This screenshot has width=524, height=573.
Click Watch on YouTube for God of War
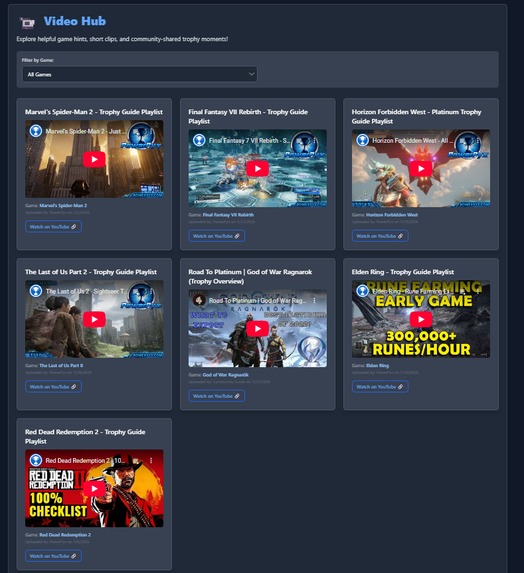pyautogui.click(x=217, y=396)
